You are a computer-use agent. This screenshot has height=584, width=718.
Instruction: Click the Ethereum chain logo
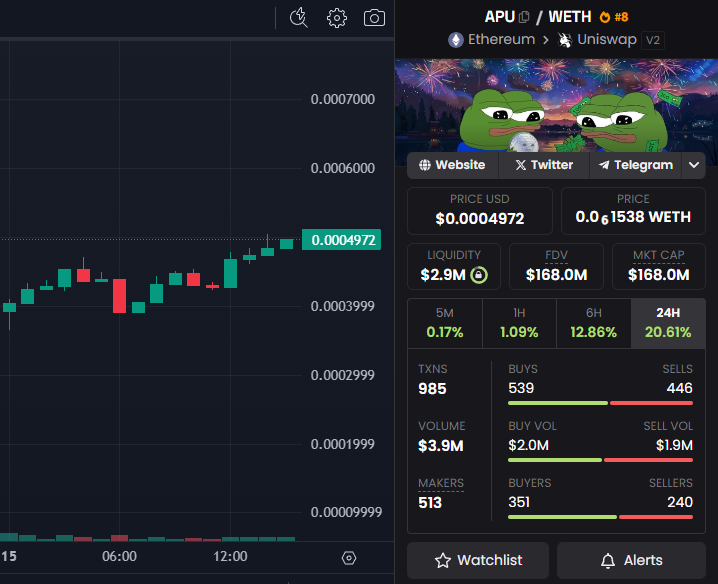click(456, 40)
